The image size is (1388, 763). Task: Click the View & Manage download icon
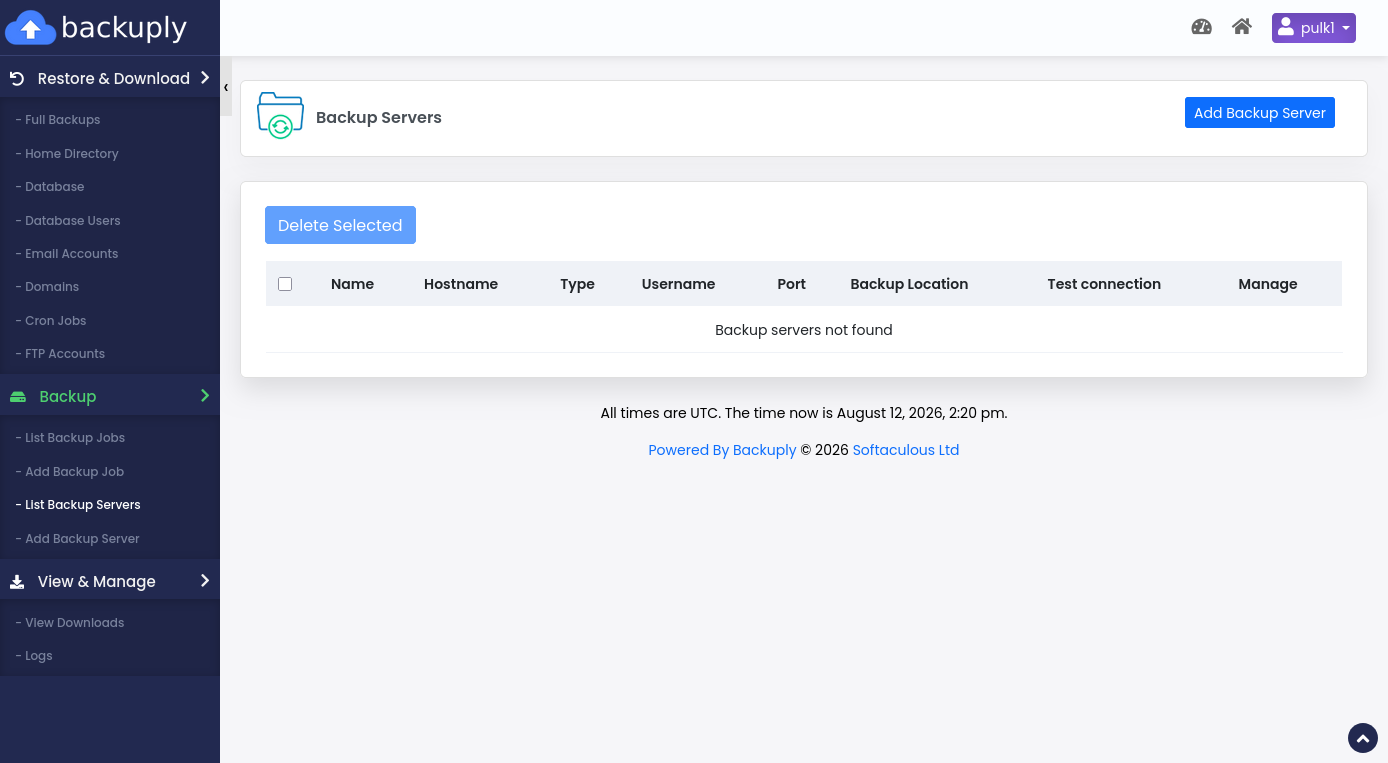click(17, 582)
